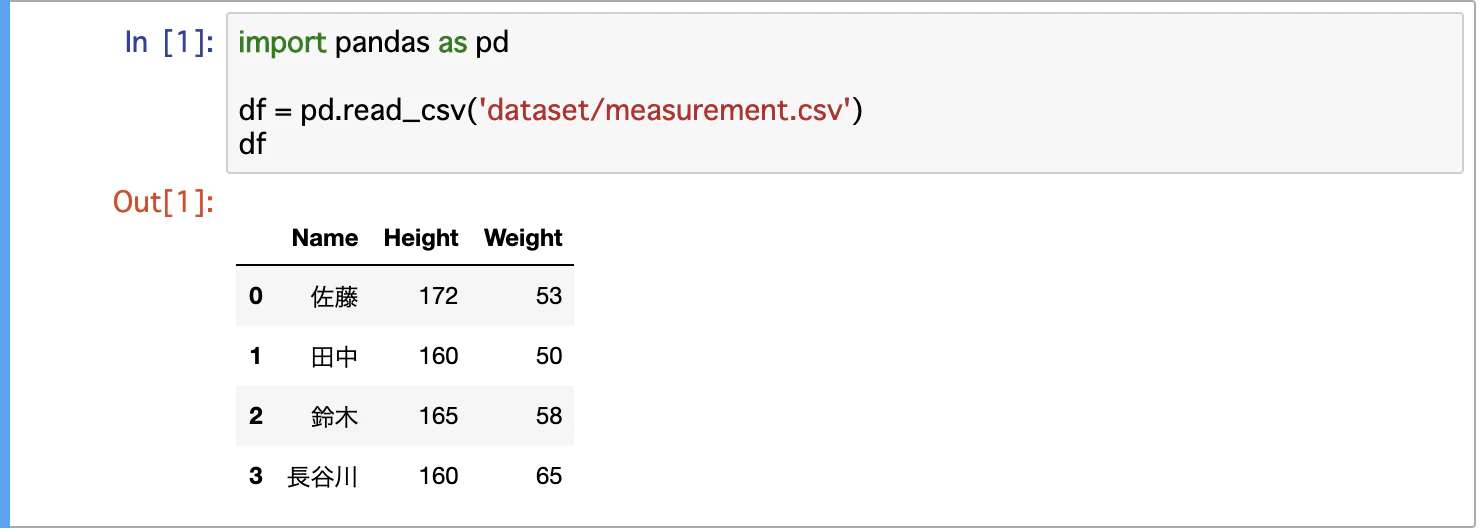Click the weight value 58

tap(549, 416)
